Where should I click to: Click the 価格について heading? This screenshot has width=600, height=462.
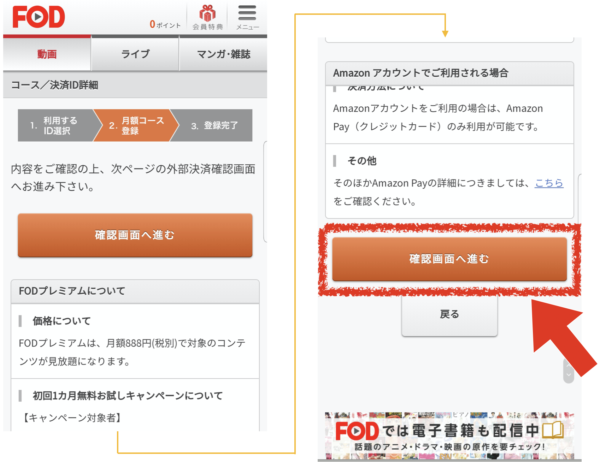(62, 321)
